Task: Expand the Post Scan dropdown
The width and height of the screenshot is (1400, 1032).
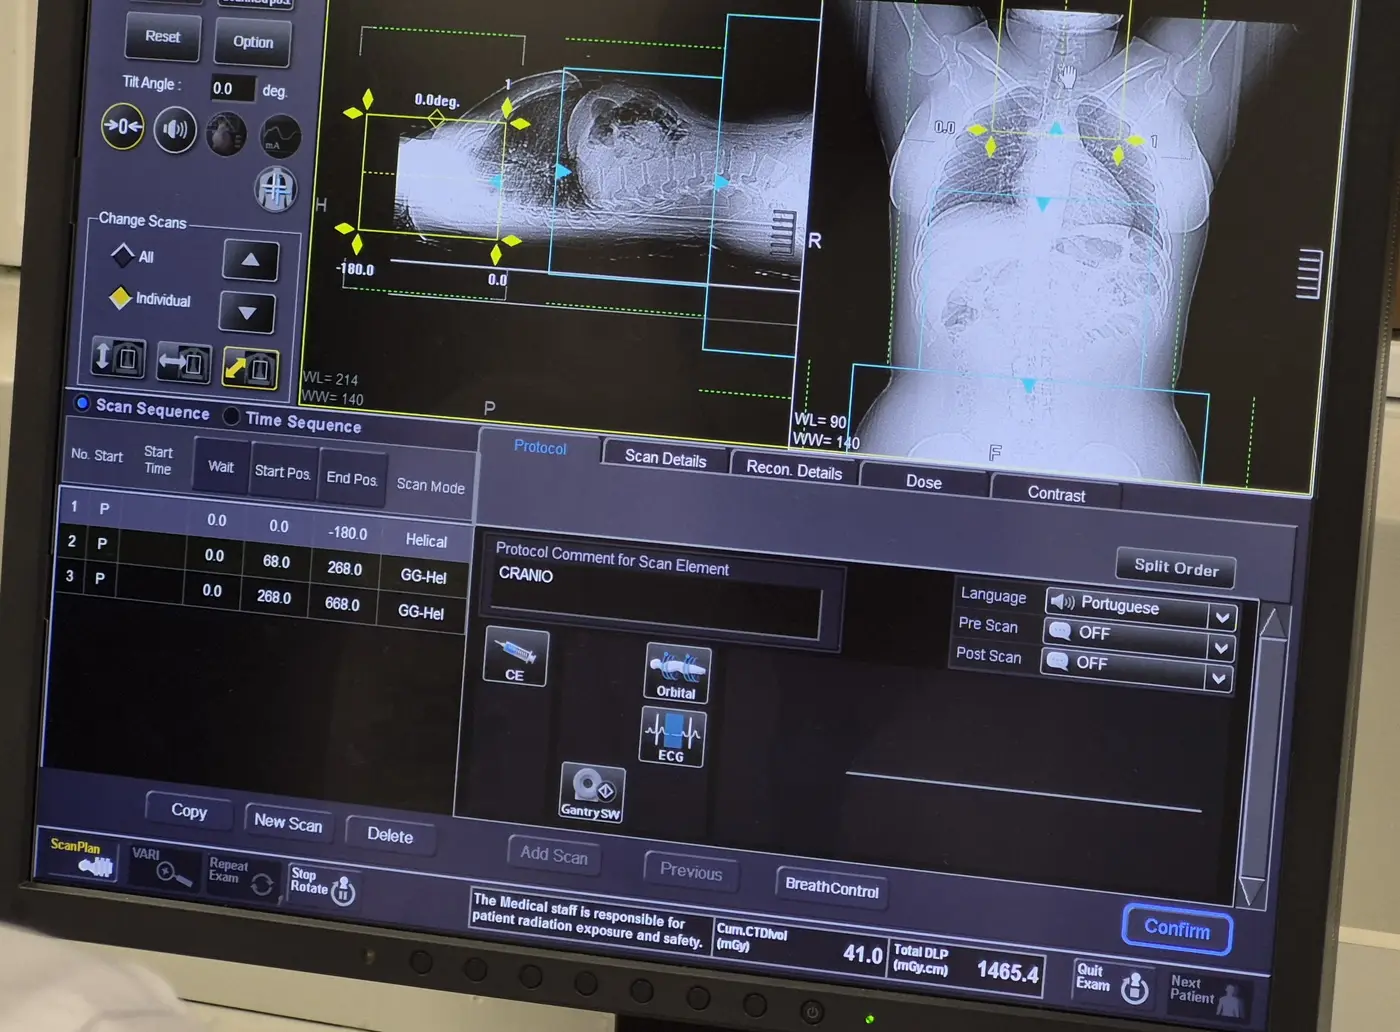Action: (1218, 678)
